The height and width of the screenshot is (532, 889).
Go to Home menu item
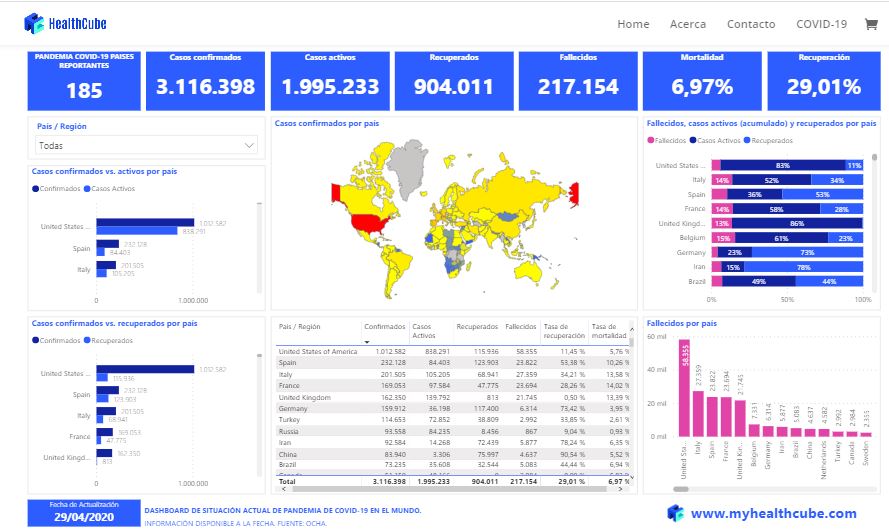[x=633, y=24]
